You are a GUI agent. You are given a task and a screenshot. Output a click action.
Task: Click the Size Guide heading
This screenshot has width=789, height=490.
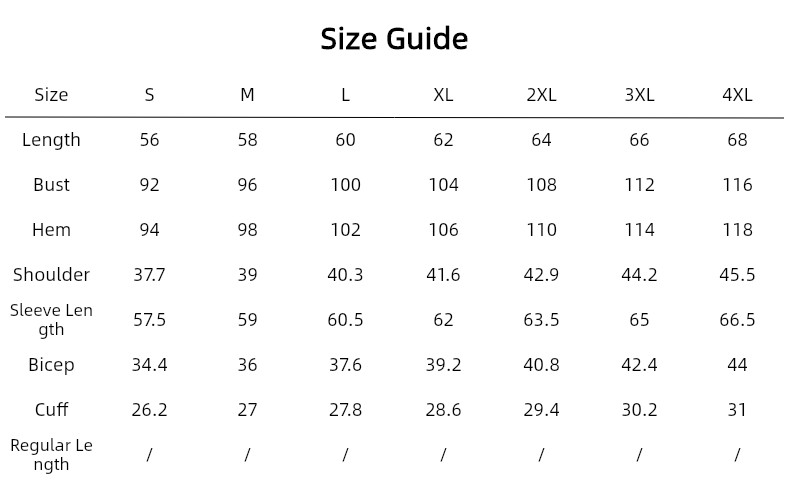point(394,39)
